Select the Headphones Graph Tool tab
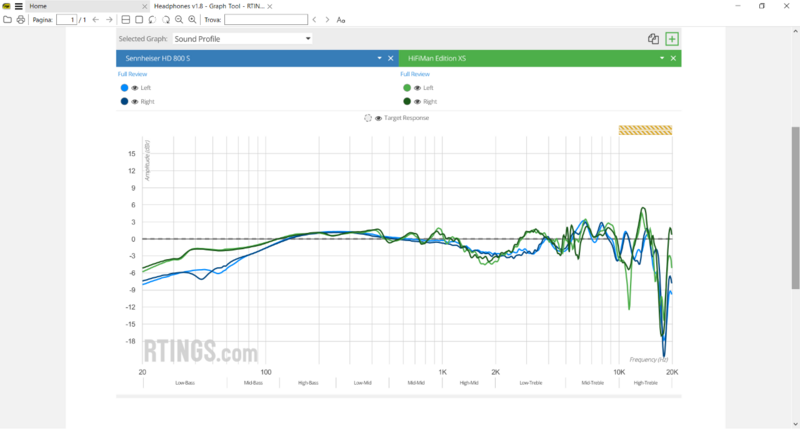The height and width of the screenshot is (429, 800). 208,6
